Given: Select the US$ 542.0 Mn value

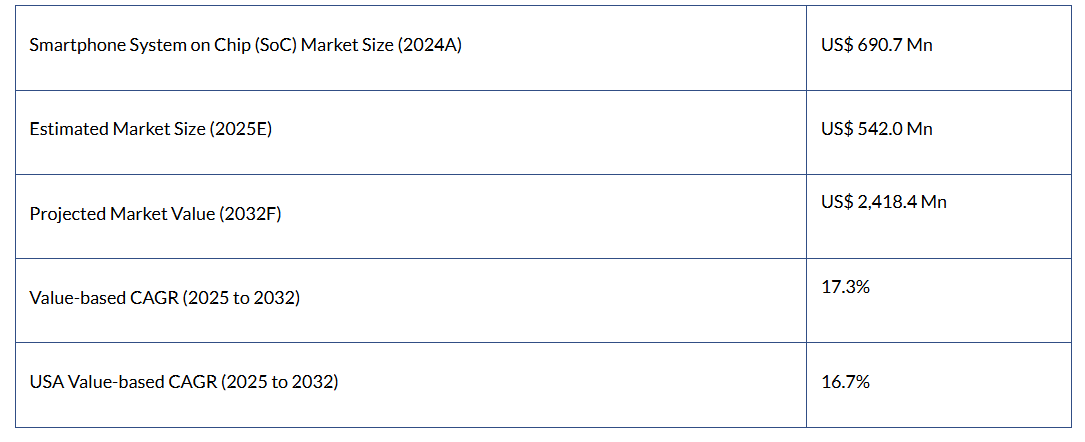Looking at the screenshot, I should click(x=876, y=129).
